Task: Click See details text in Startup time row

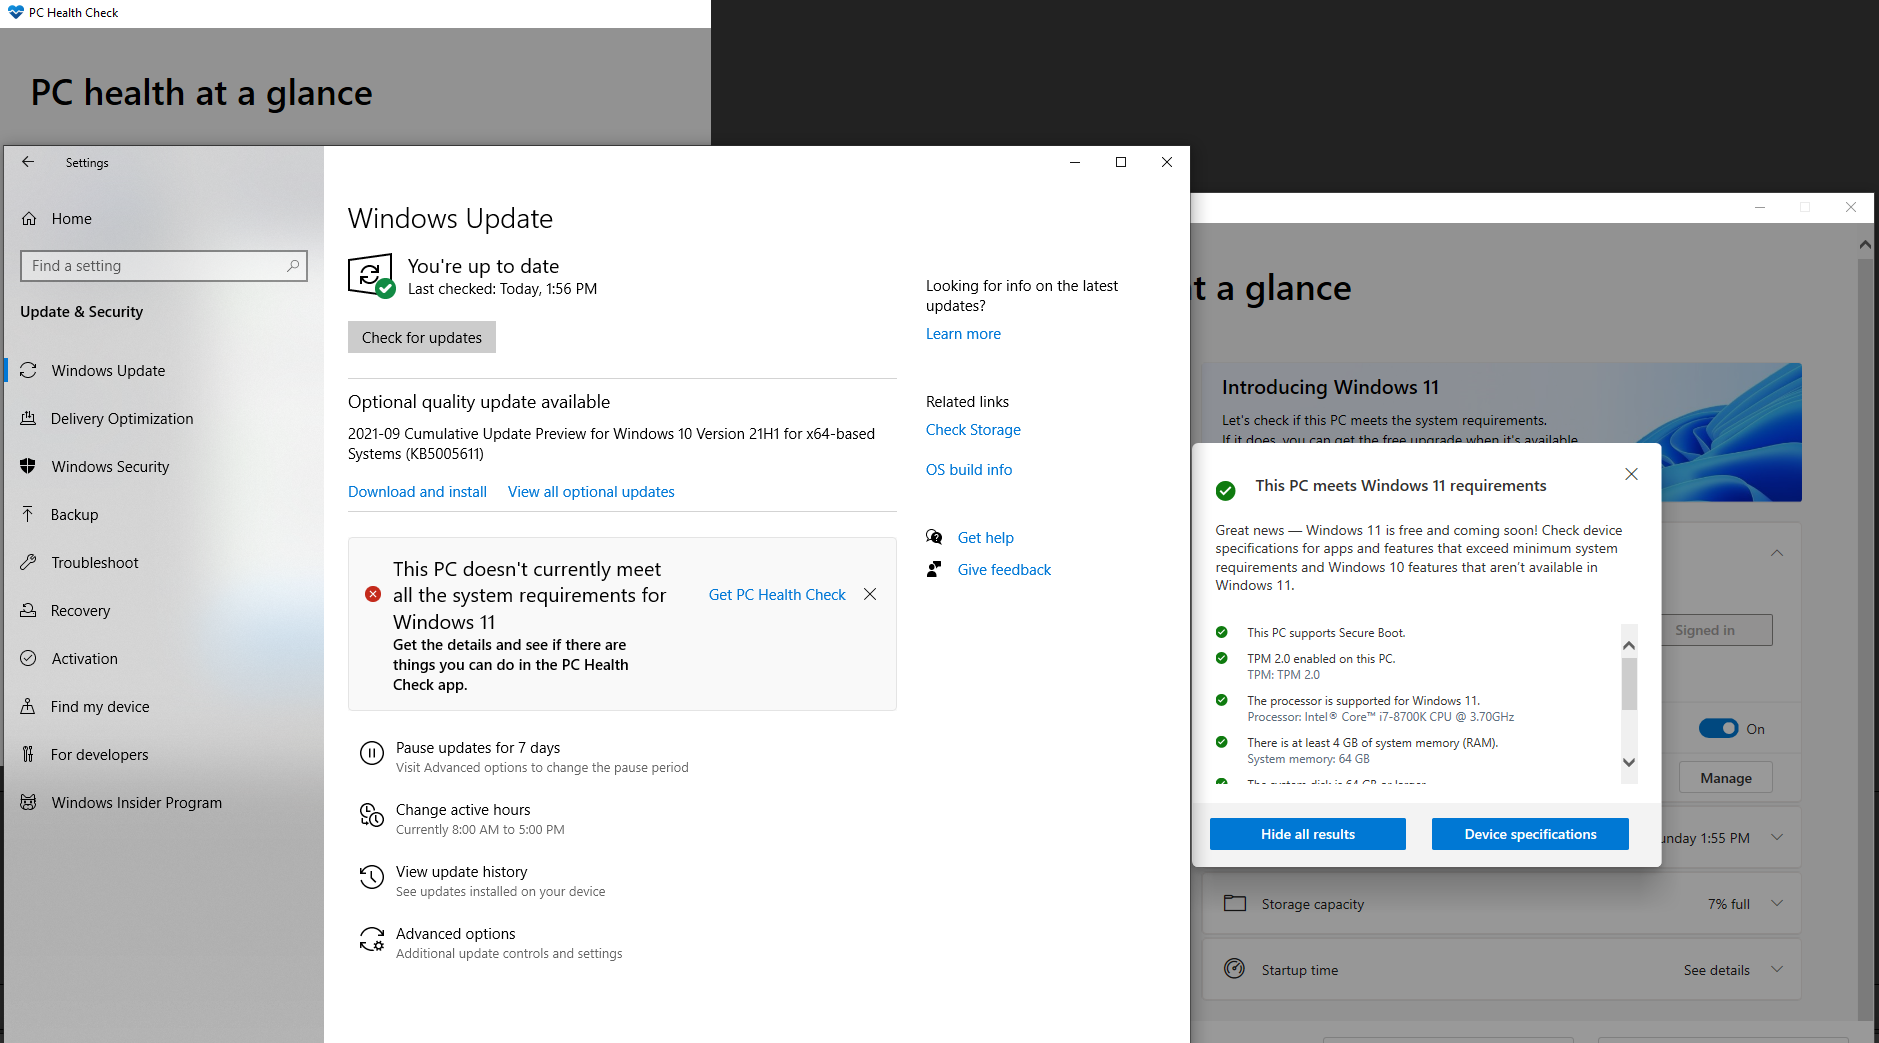Action: 1717,970
